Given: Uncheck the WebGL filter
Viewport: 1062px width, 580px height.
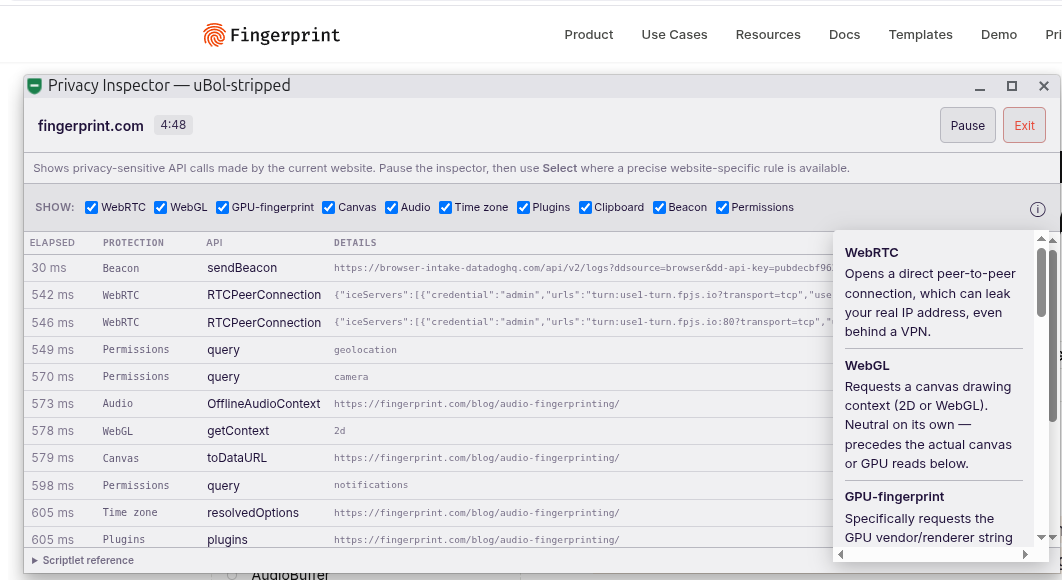Looking at the screenshot, I should coord(161,207).
